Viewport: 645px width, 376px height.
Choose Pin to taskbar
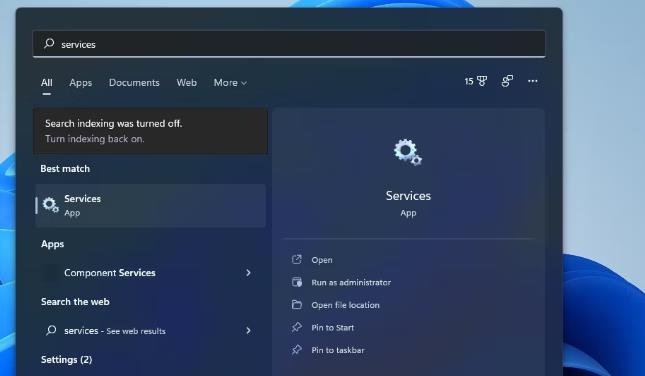point(338,350)
